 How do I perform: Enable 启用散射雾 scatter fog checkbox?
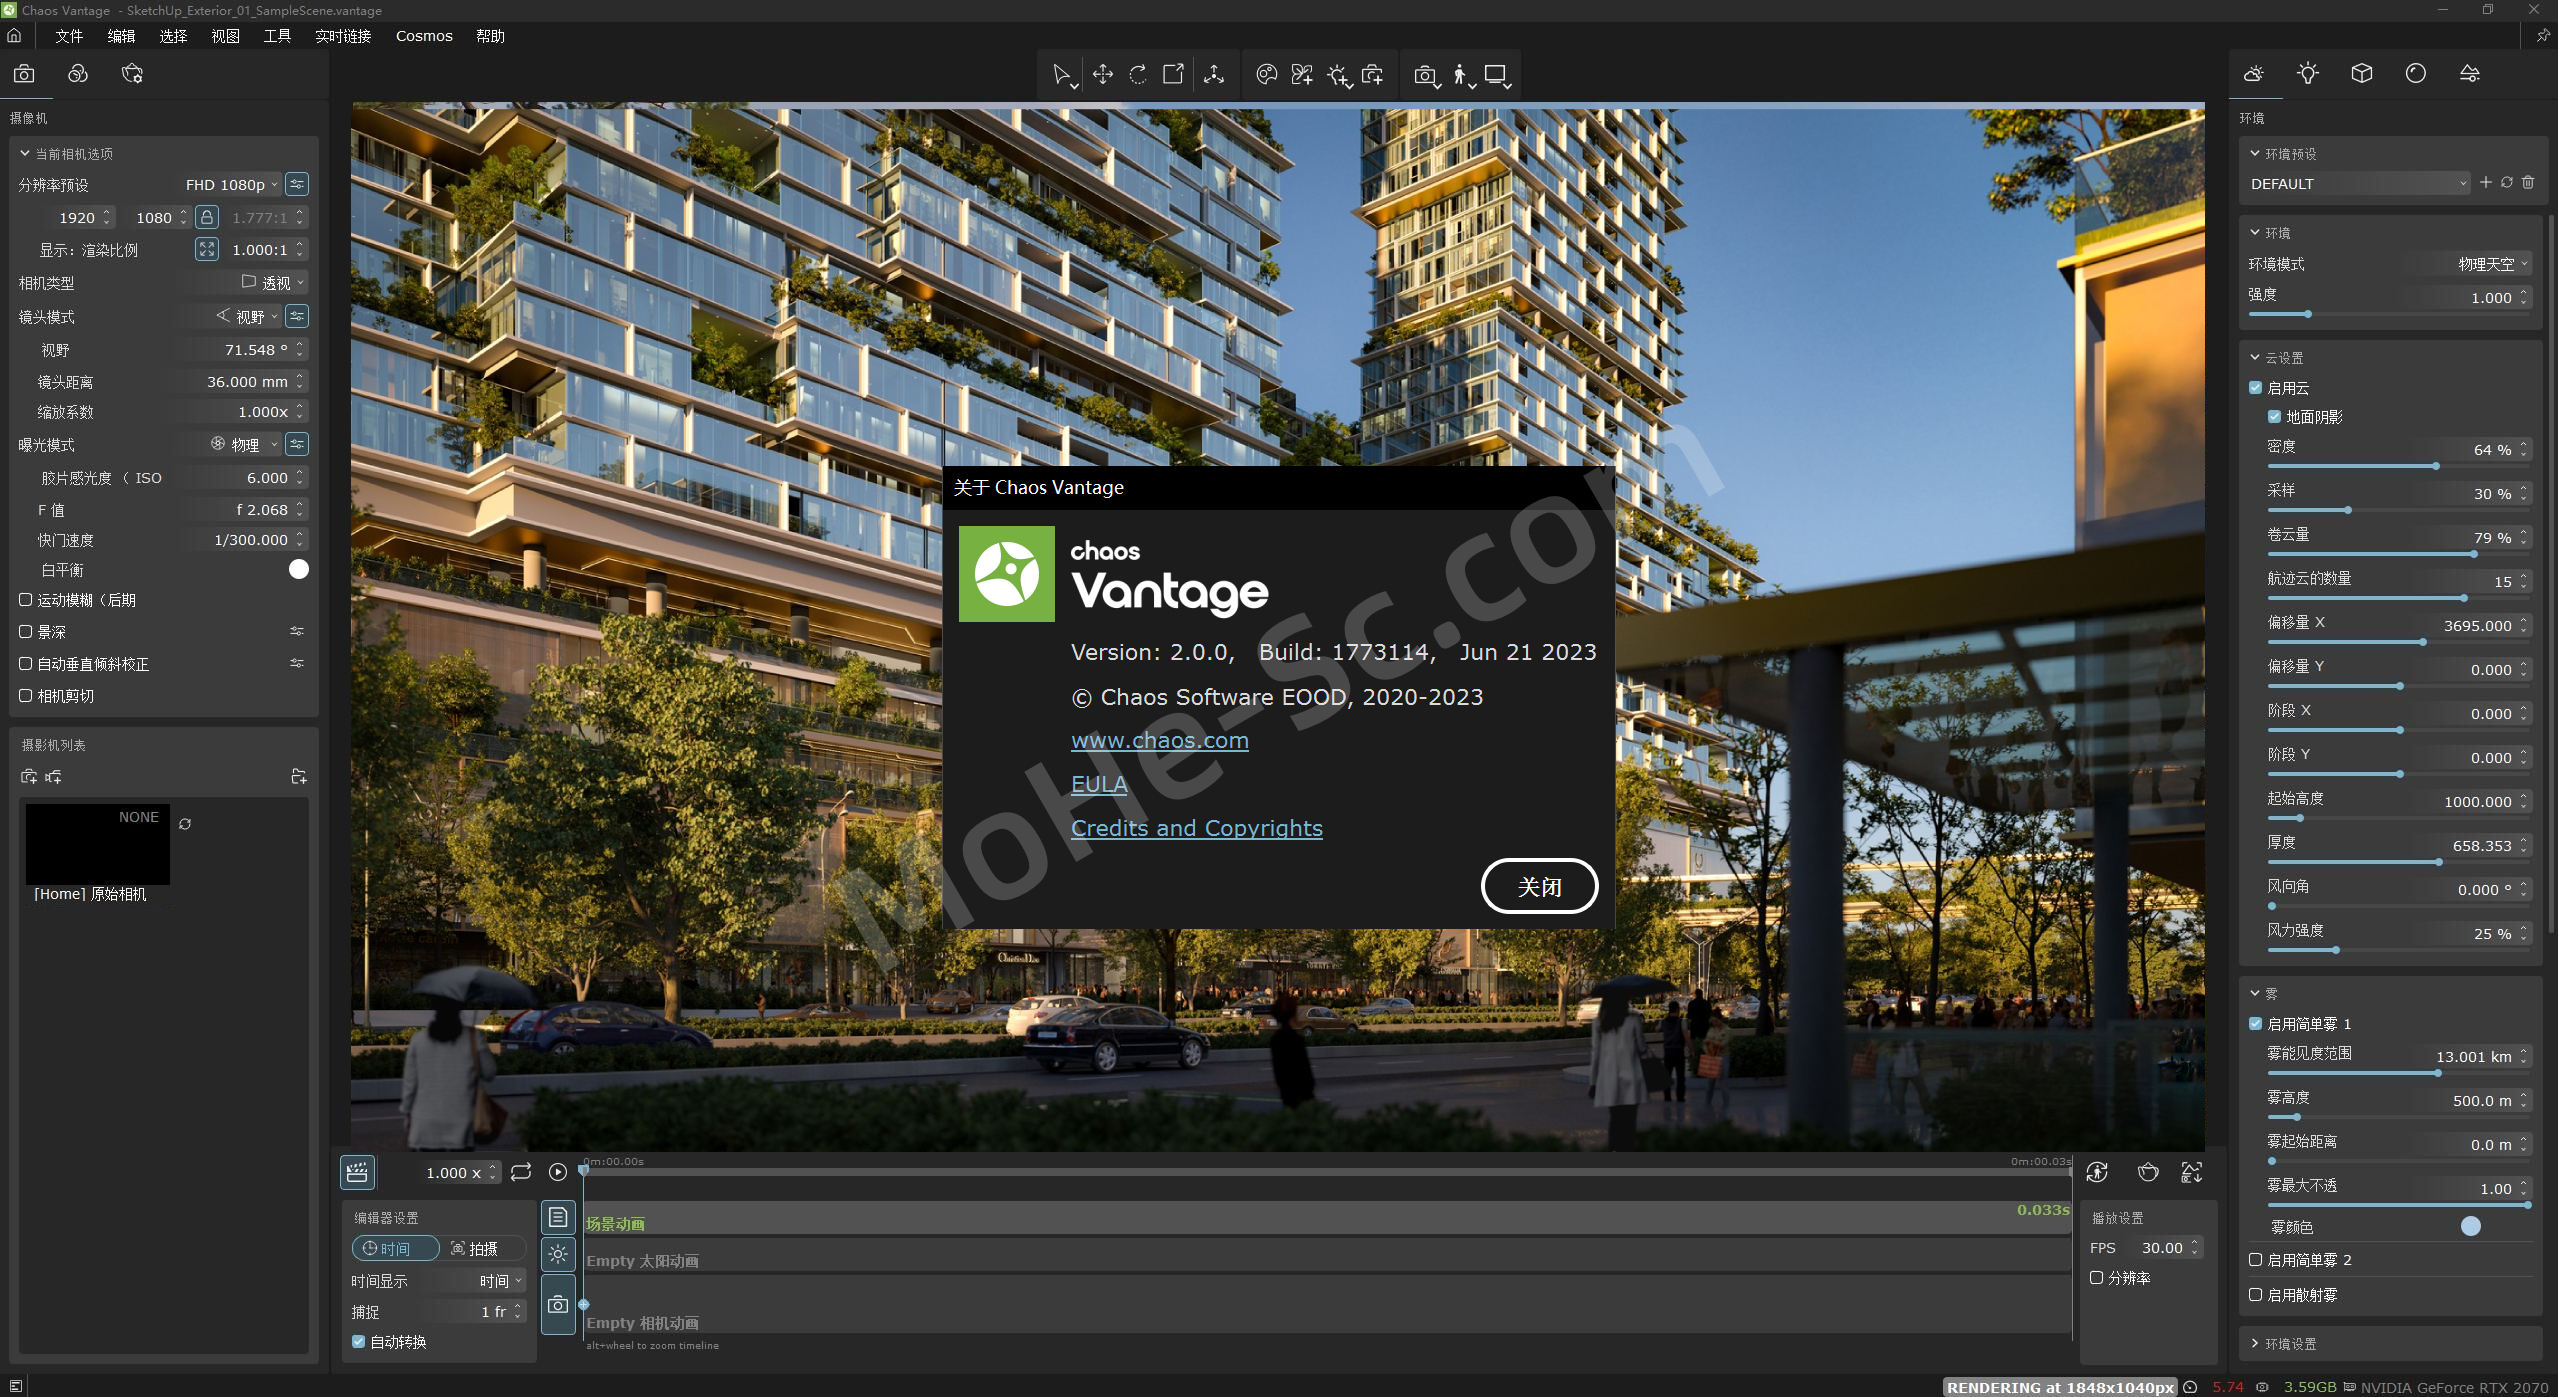click(2255, 1295)
